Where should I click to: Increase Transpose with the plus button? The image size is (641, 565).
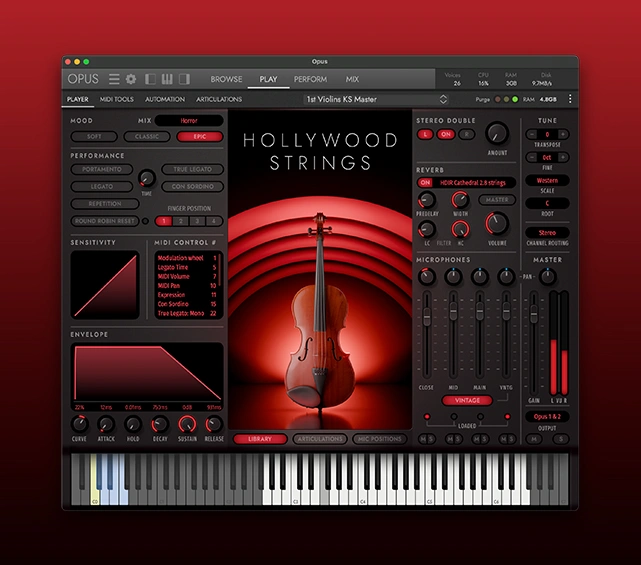pyautogui.click(x=563, y=134)
